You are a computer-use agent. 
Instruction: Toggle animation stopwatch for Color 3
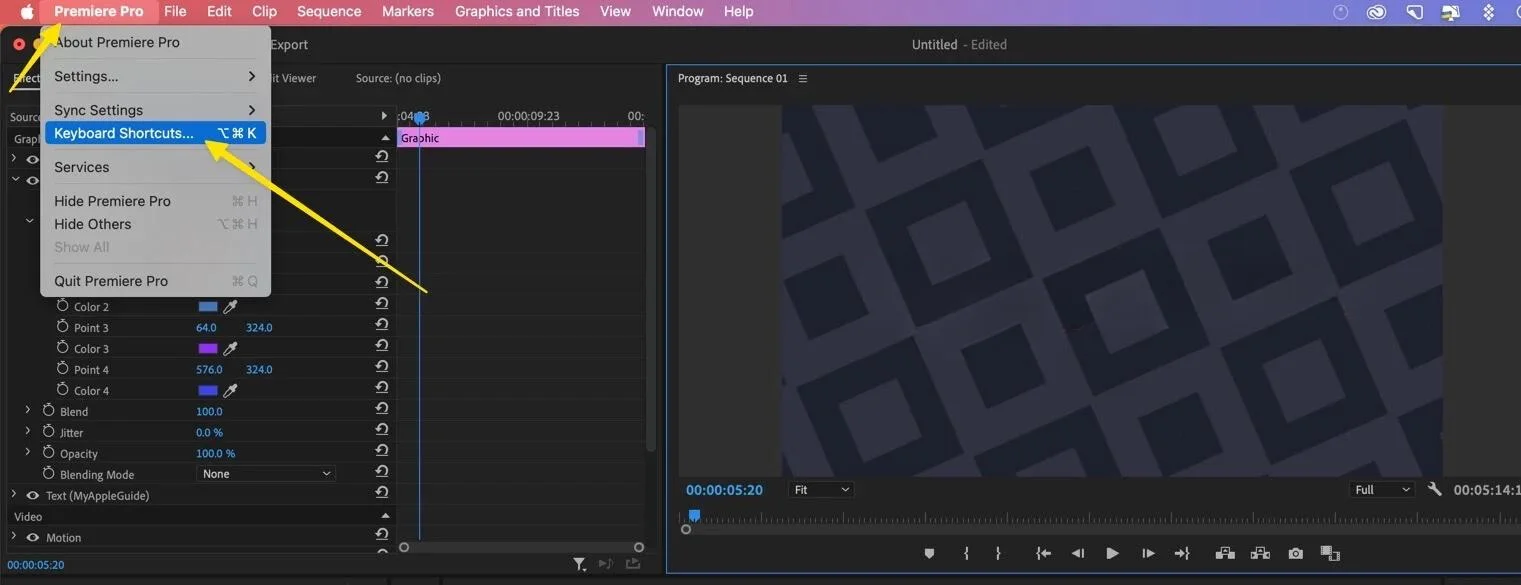(x=63, y=348)
